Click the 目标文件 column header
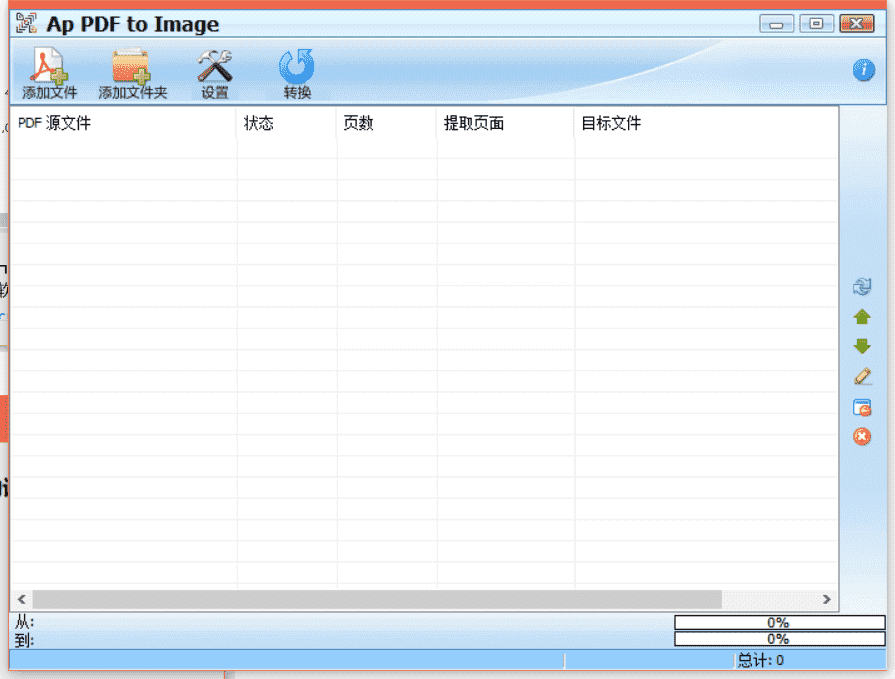This screenshot has width=895, height=679. (706, 123)
